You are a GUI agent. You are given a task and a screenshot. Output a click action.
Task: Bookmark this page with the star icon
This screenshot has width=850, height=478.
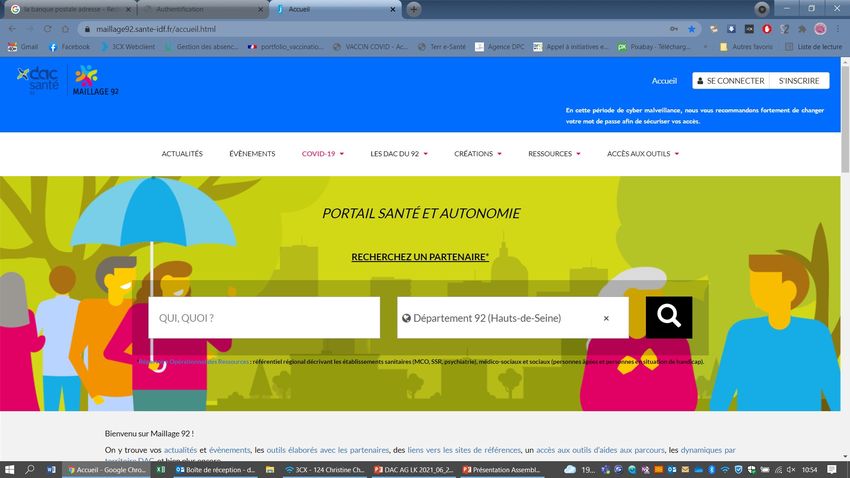[692, 29]
